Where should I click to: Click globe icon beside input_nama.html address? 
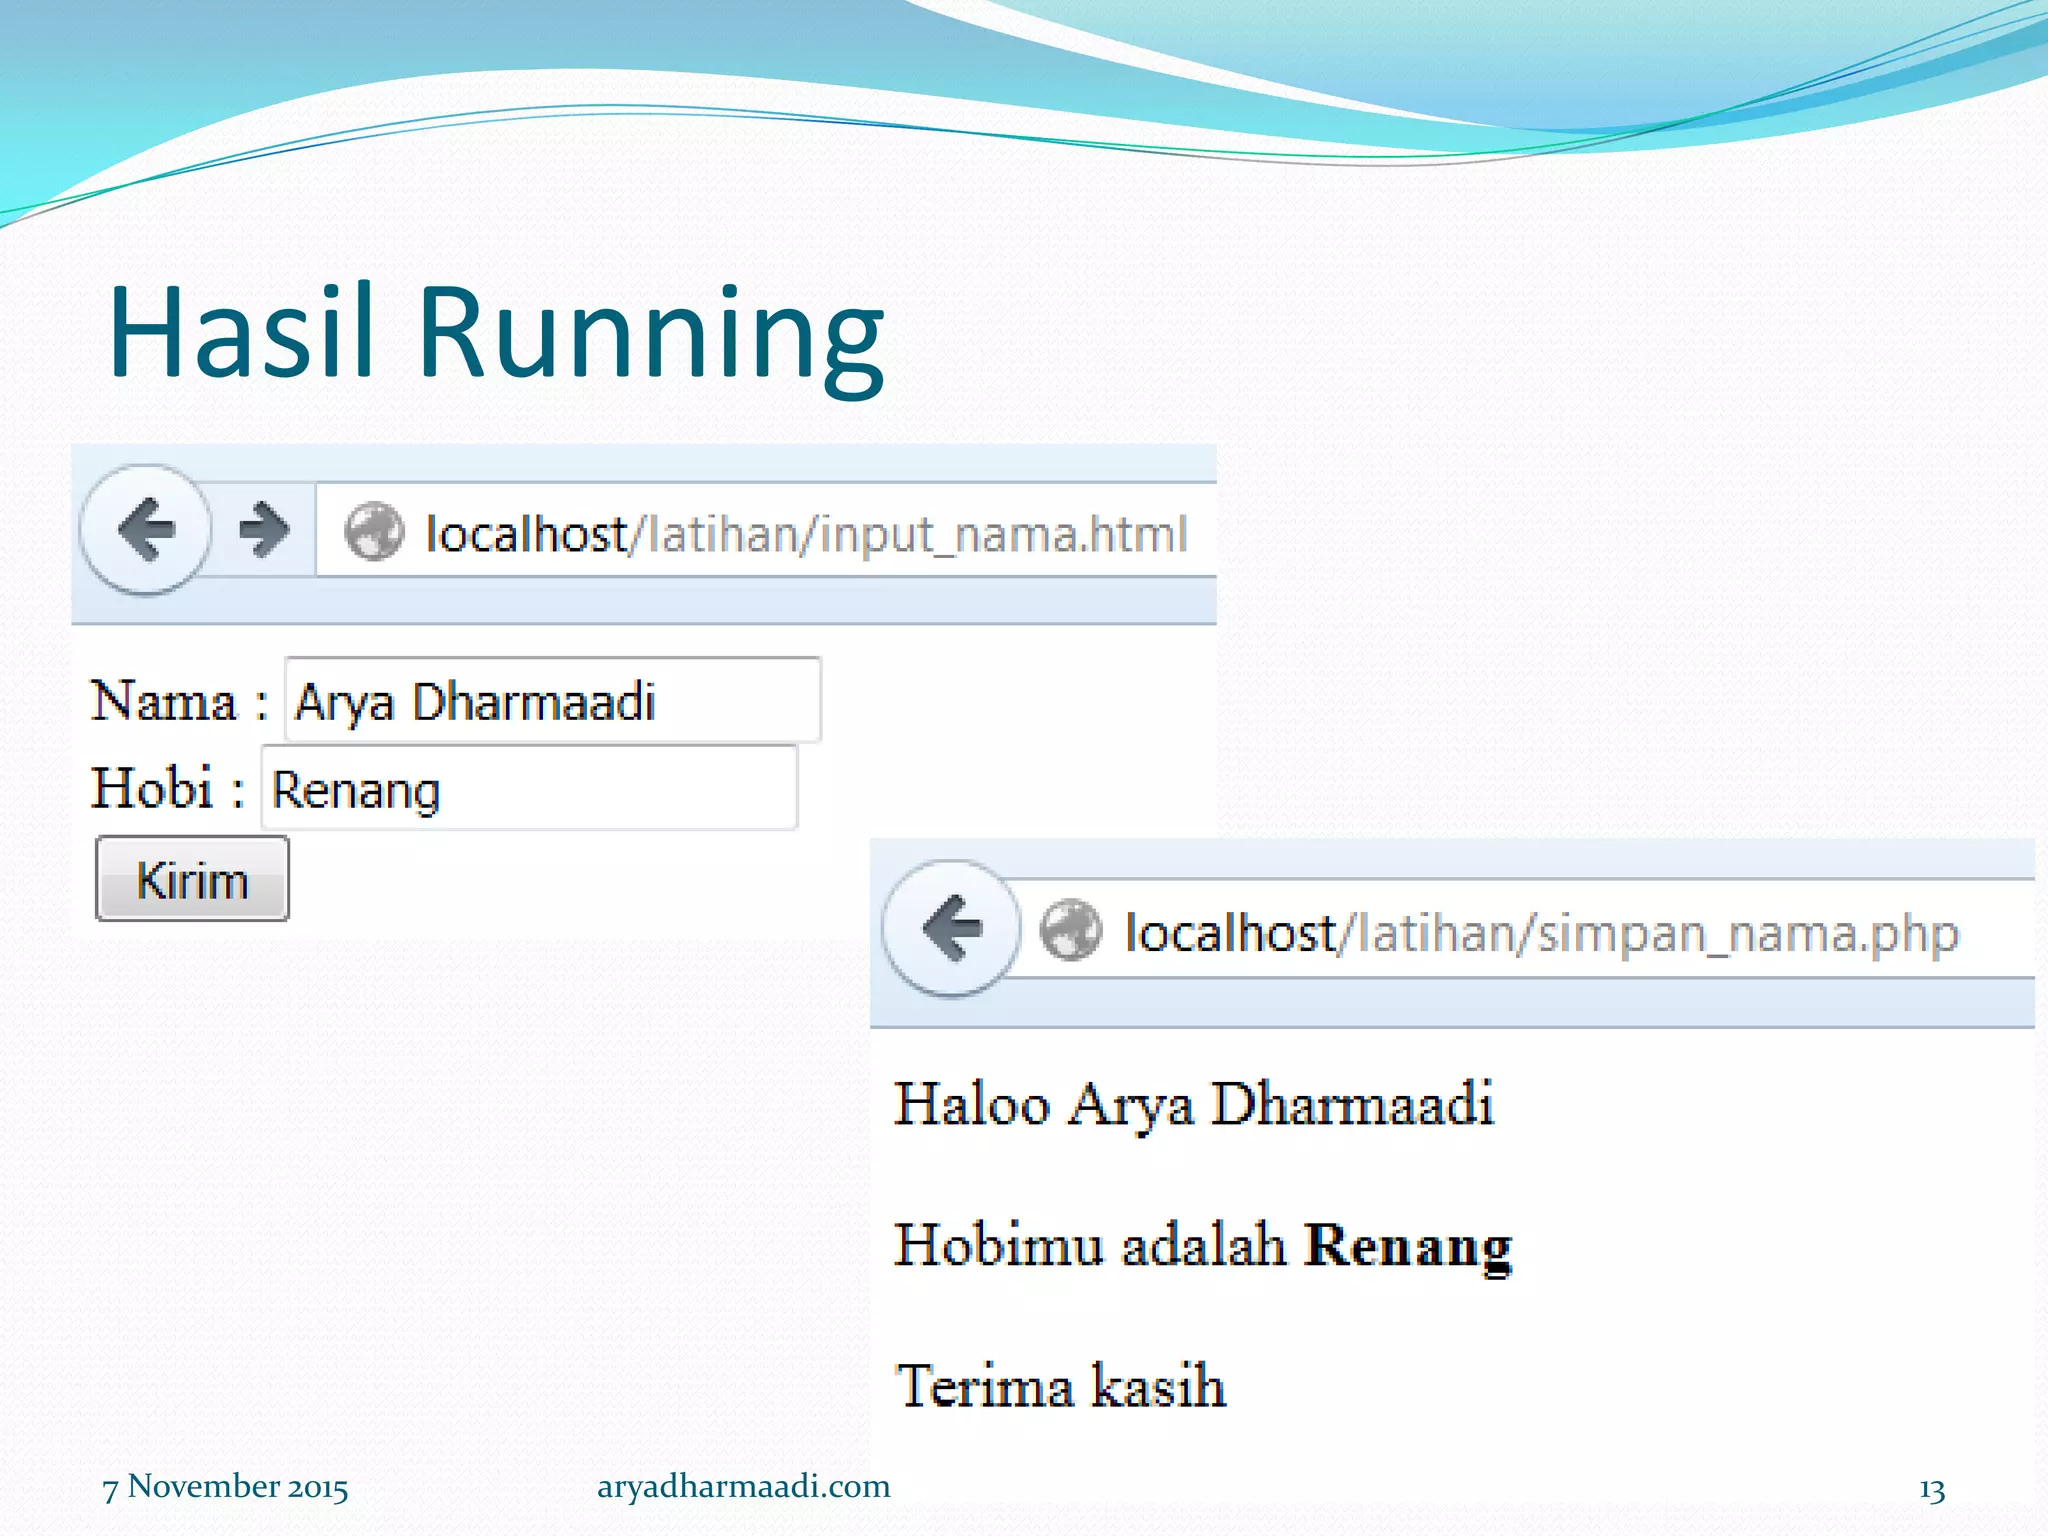(374, 532)
